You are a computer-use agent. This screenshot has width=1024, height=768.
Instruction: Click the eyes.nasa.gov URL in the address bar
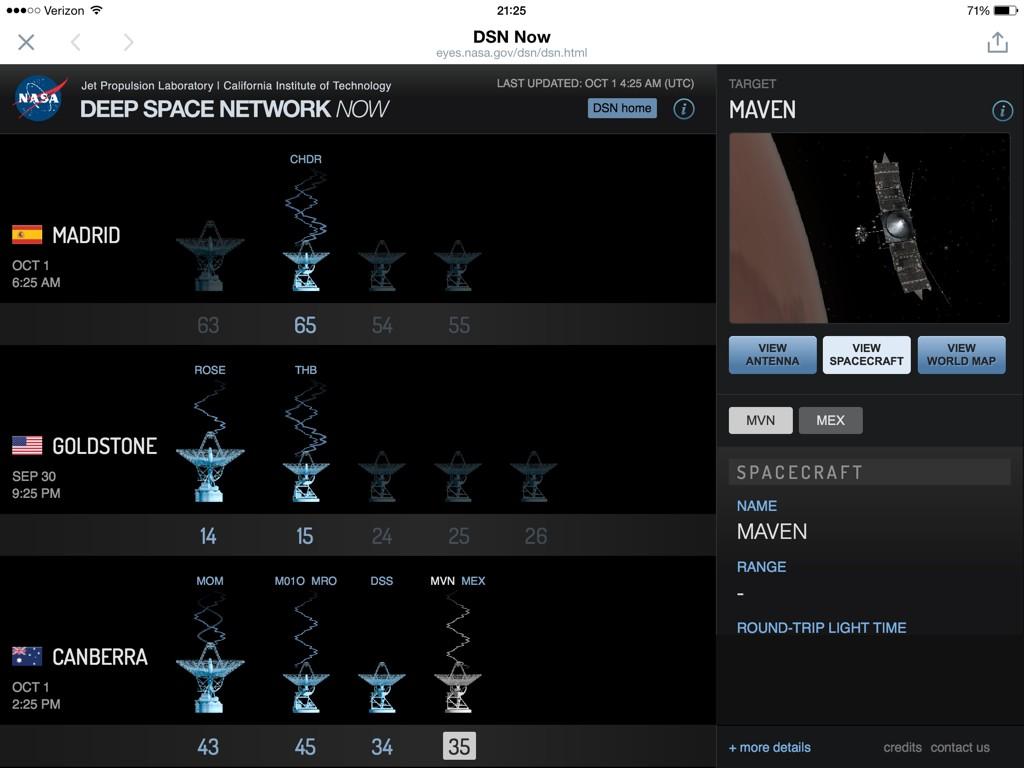(x=511, y=53)
